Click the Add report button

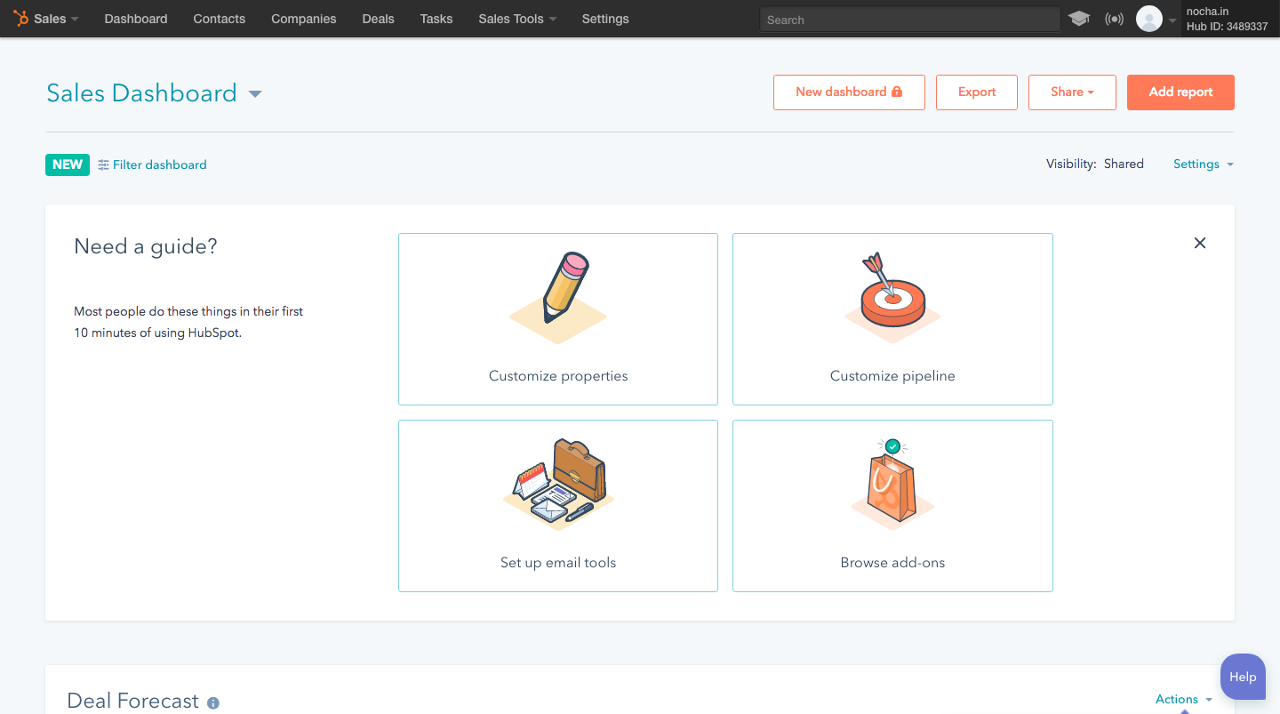click(1181, 92)
